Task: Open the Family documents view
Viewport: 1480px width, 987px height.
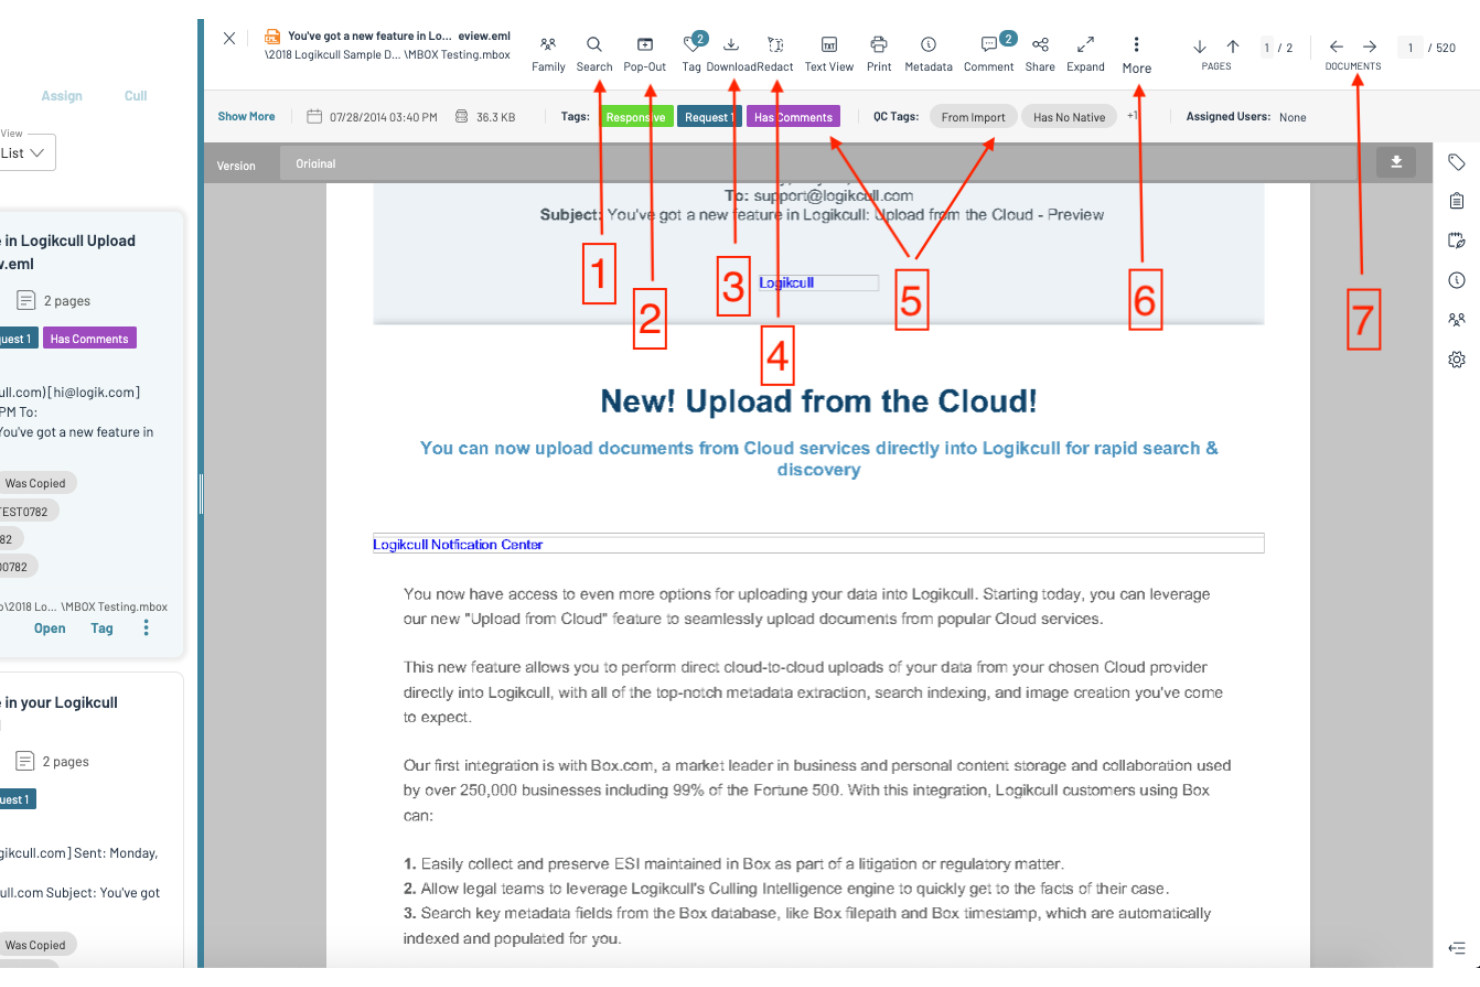Action: click(548, 54)
